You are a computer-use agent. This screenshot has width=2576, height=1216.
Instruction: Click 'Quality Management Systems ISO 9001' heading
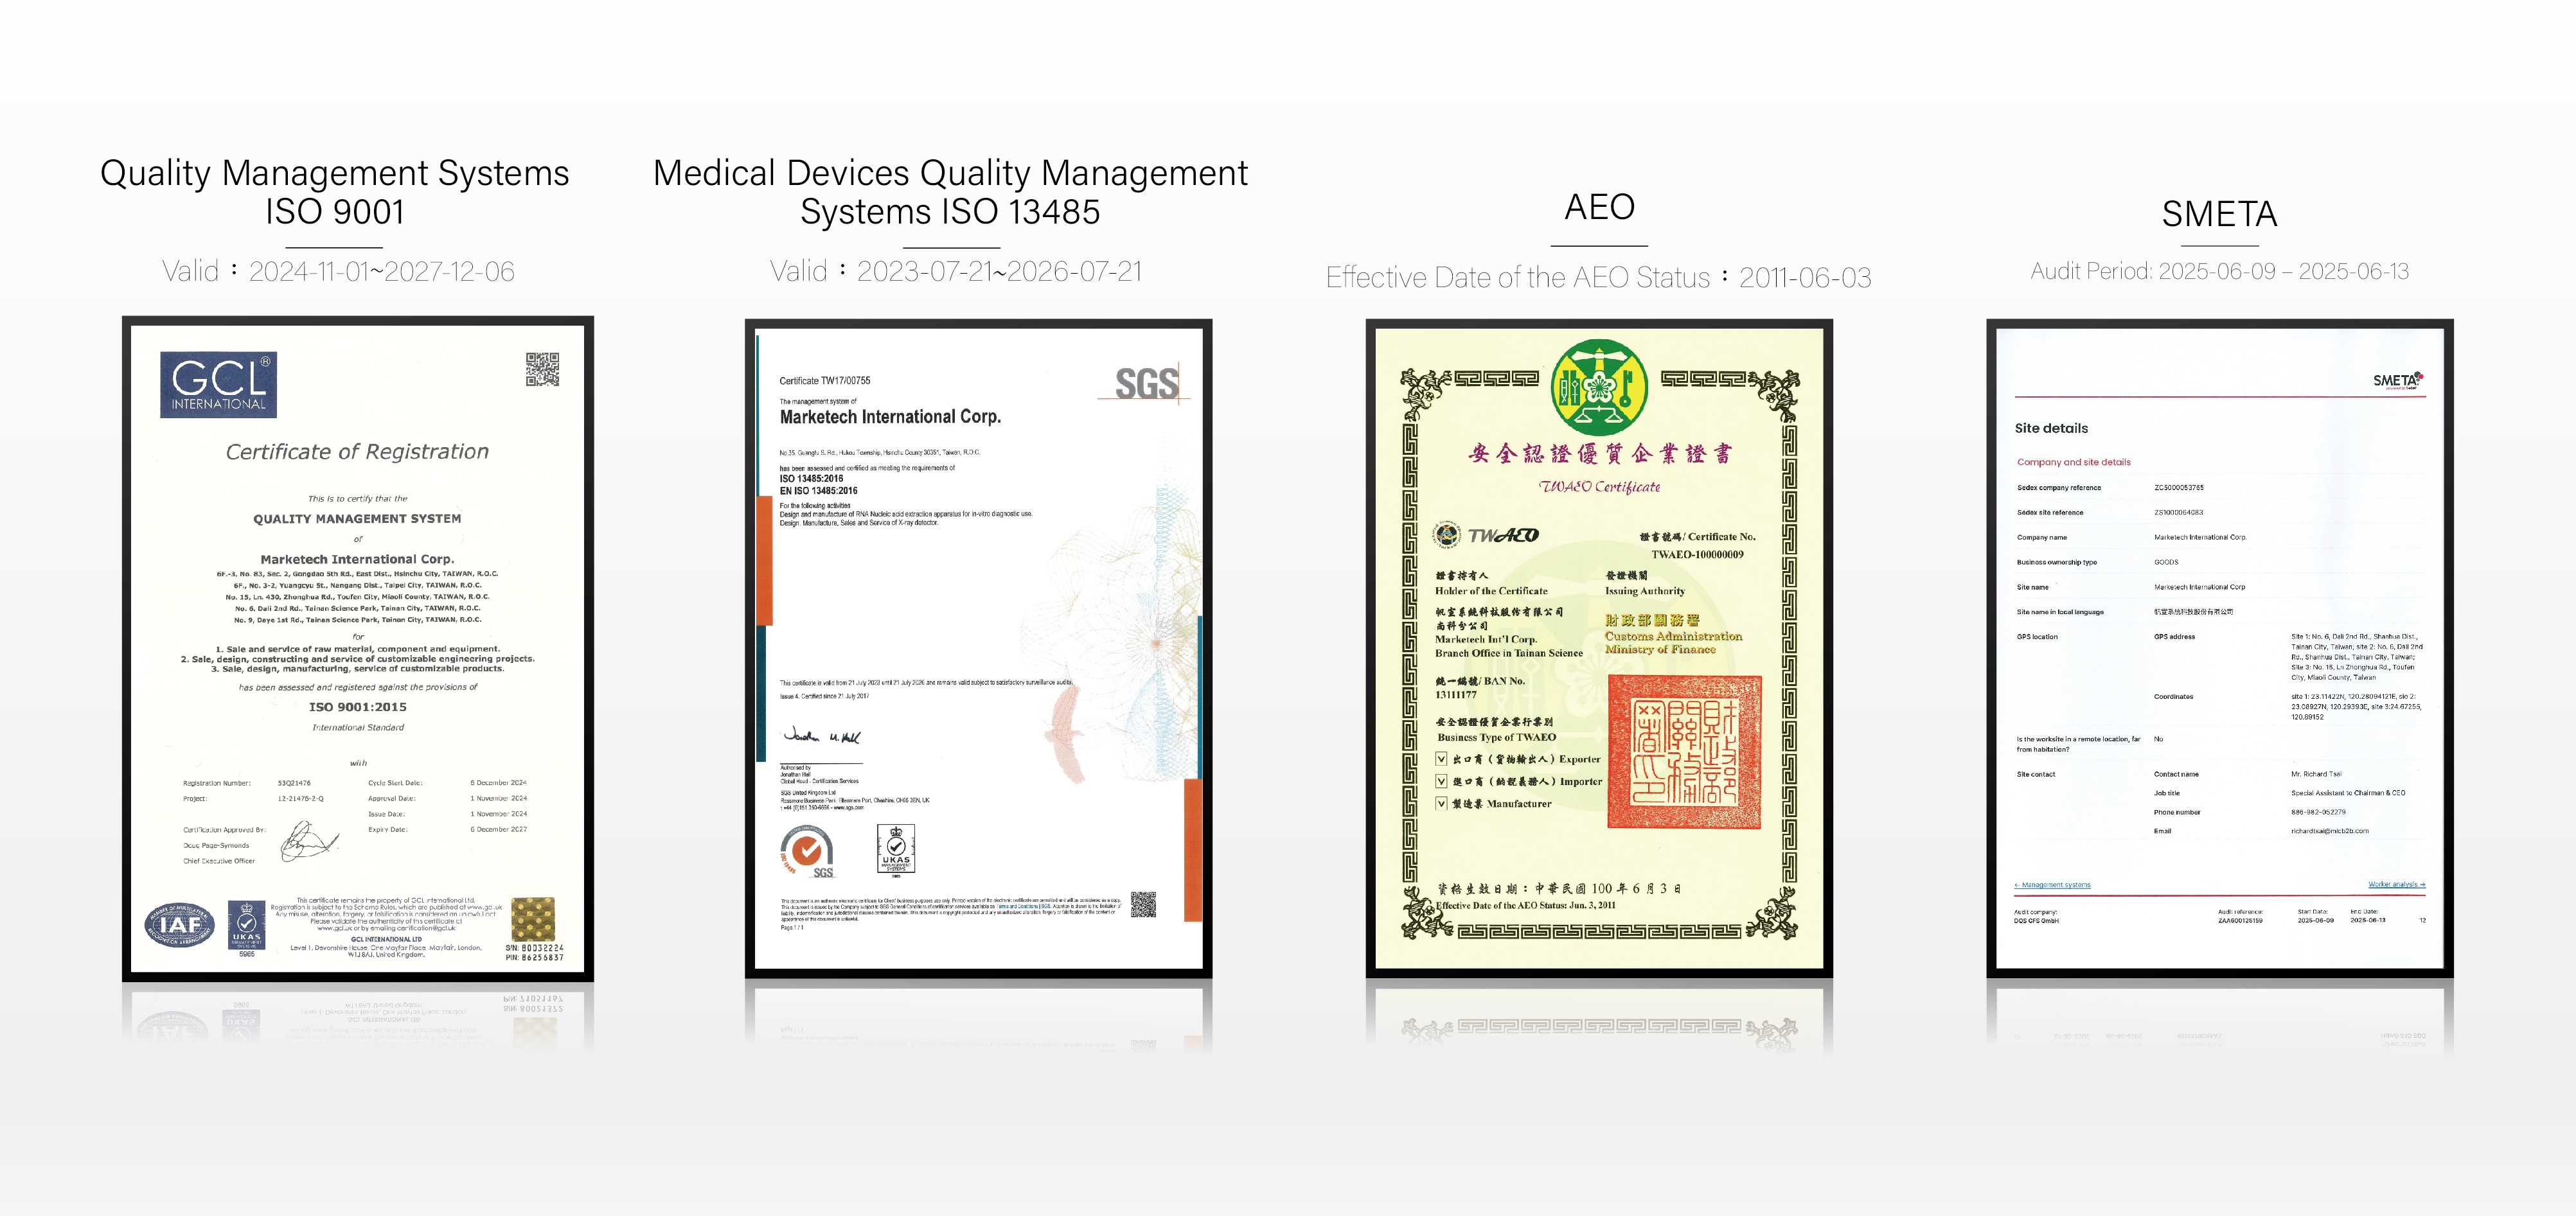[x=335, y=192]
